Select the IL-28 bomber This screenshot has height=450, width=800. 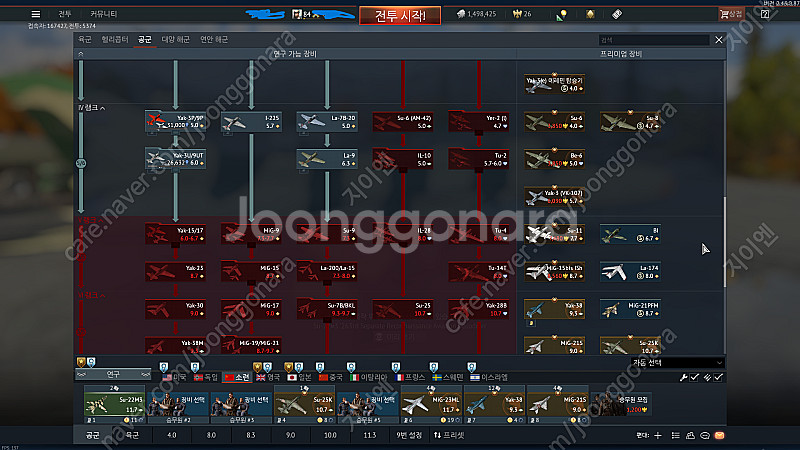point(403,234)
